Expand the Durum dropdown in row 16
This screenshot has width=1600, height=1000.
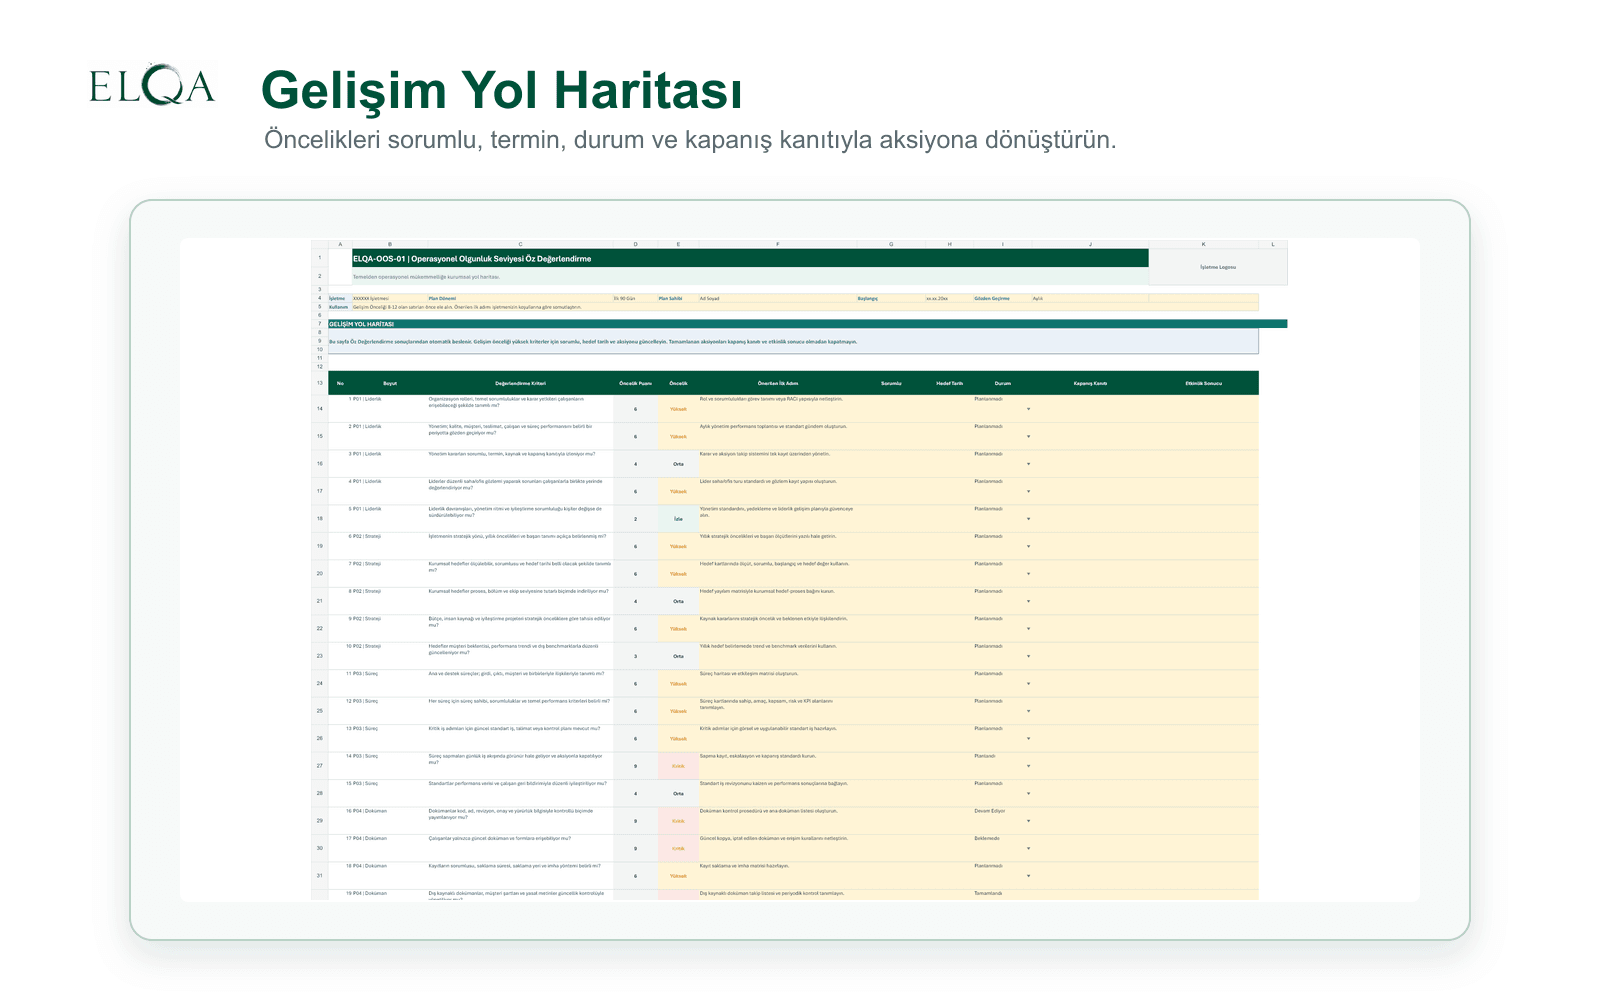[x=1028, y=464]
